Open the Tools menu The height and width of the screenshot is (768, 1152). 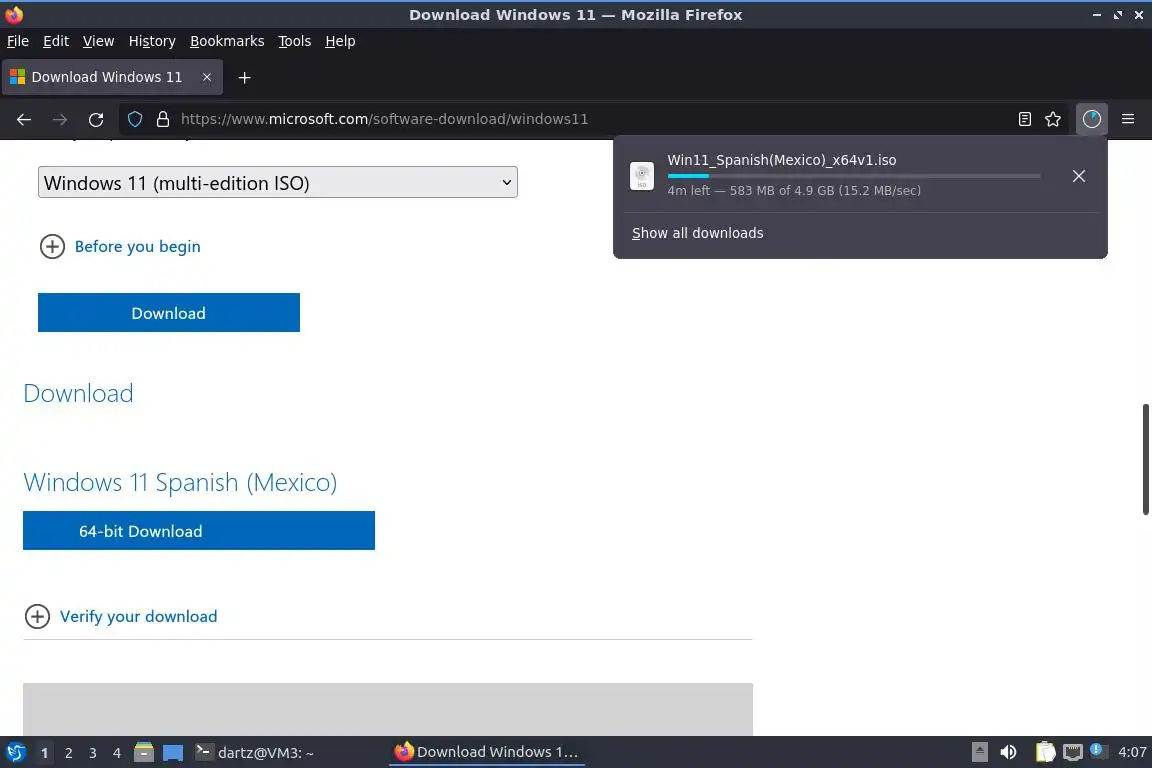tap(295, 41)
